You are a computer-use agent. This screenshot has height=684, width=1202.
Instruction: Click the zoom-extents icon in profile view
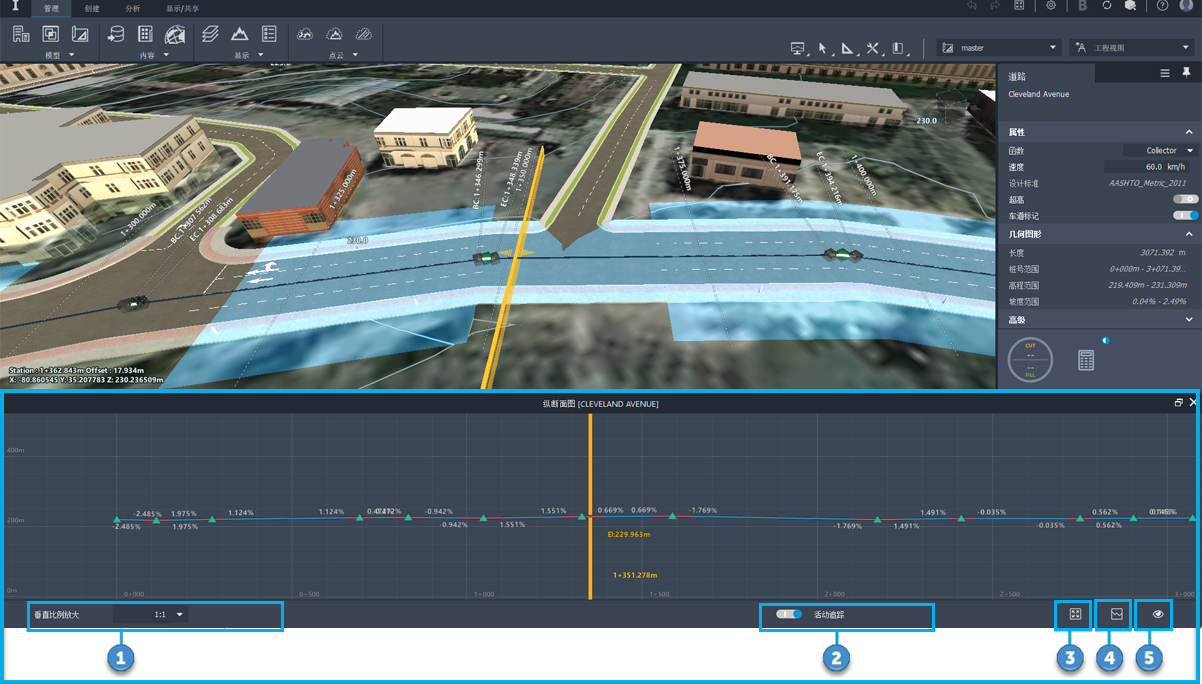[x=1074, y=614]
